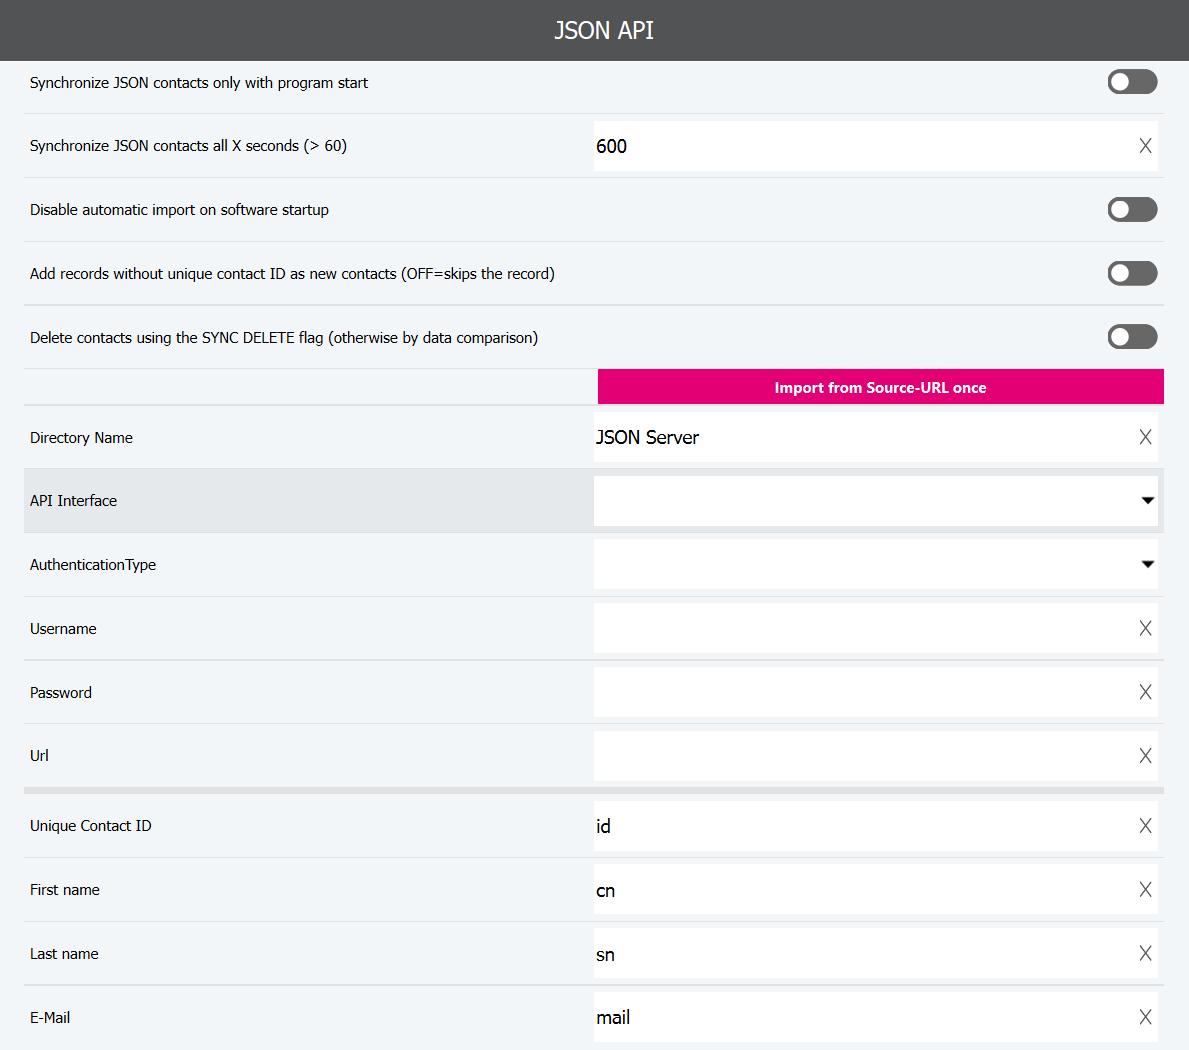
Task: Clear the sync interval seconds field
Action: tap(1145, 146)
